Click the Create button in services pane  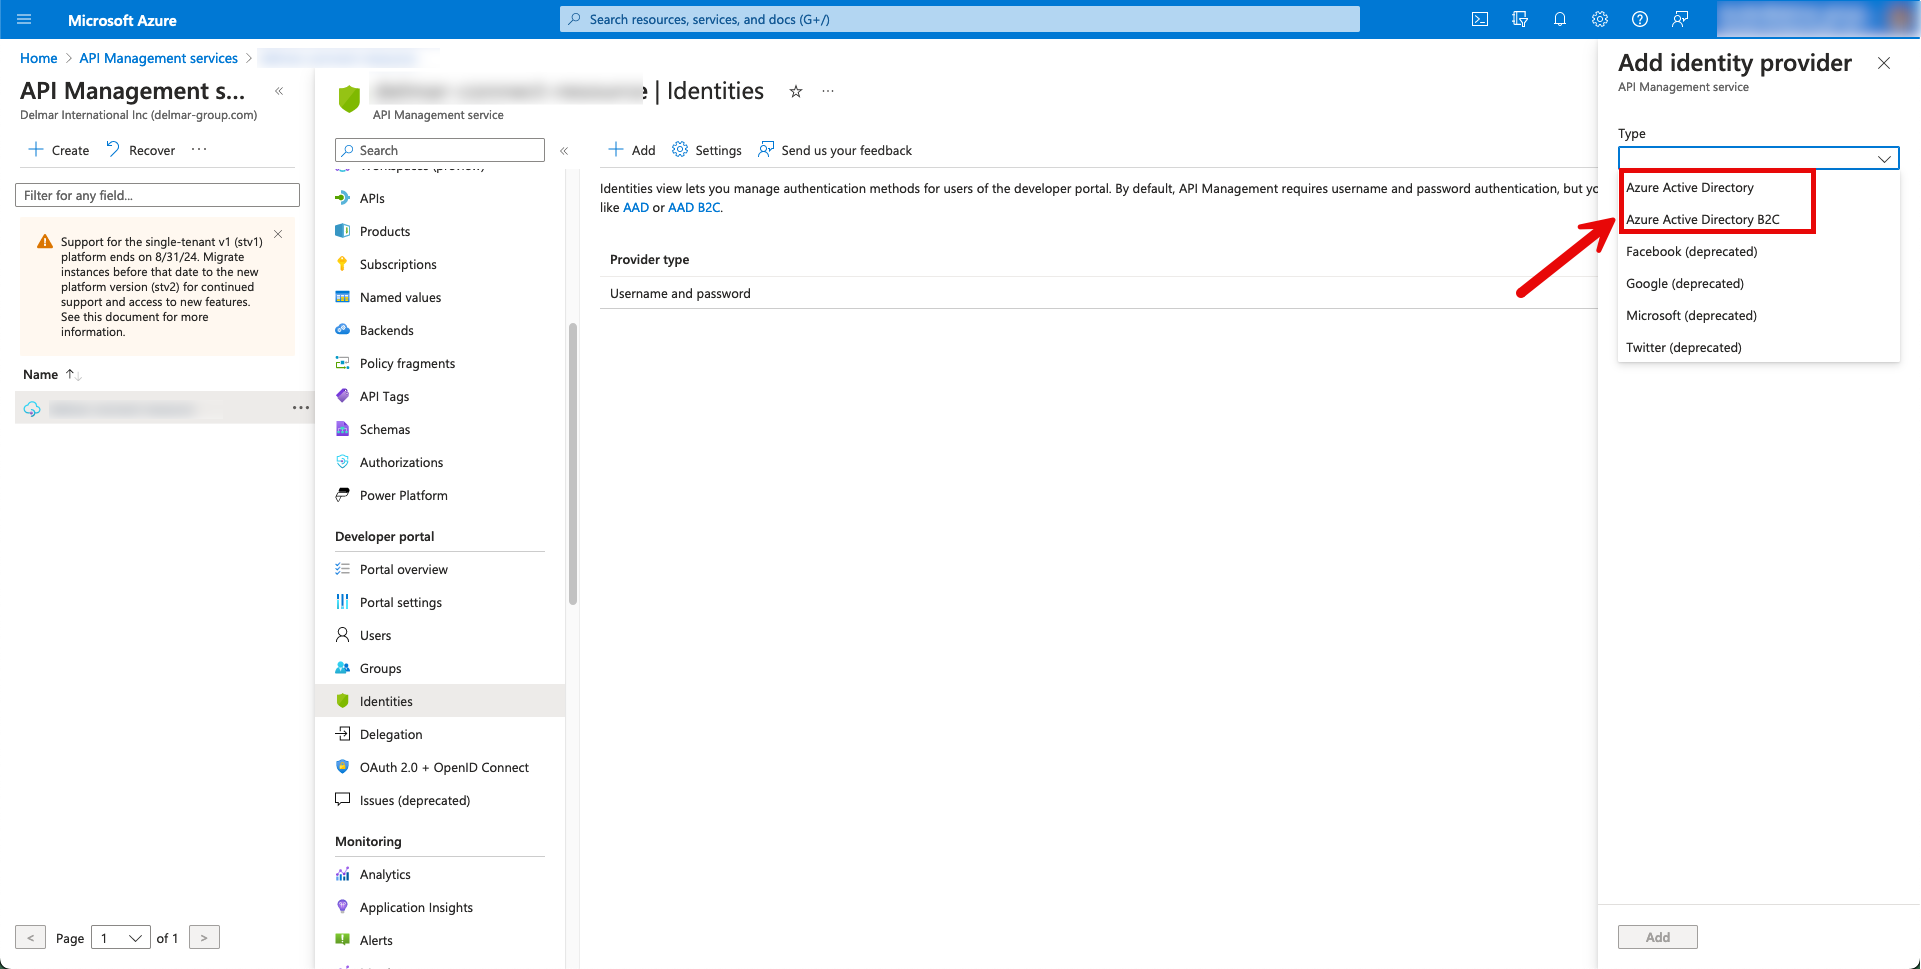(59, 150)
